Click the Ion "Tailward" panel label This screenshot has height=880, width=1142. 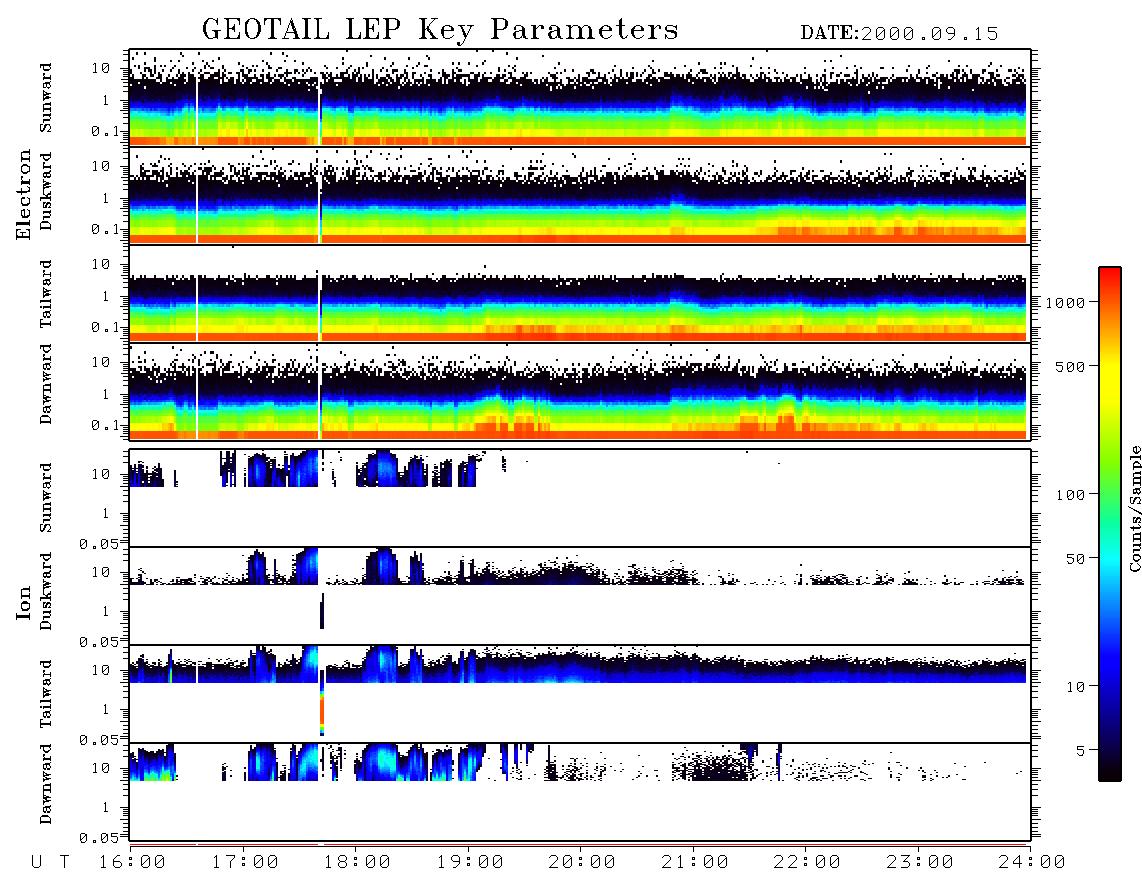(46, 694)
